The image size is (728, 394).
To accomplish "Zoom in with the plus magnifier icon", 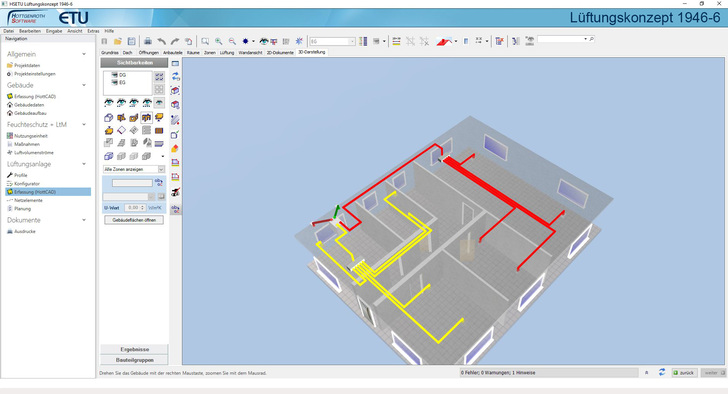I will [218, 41].
